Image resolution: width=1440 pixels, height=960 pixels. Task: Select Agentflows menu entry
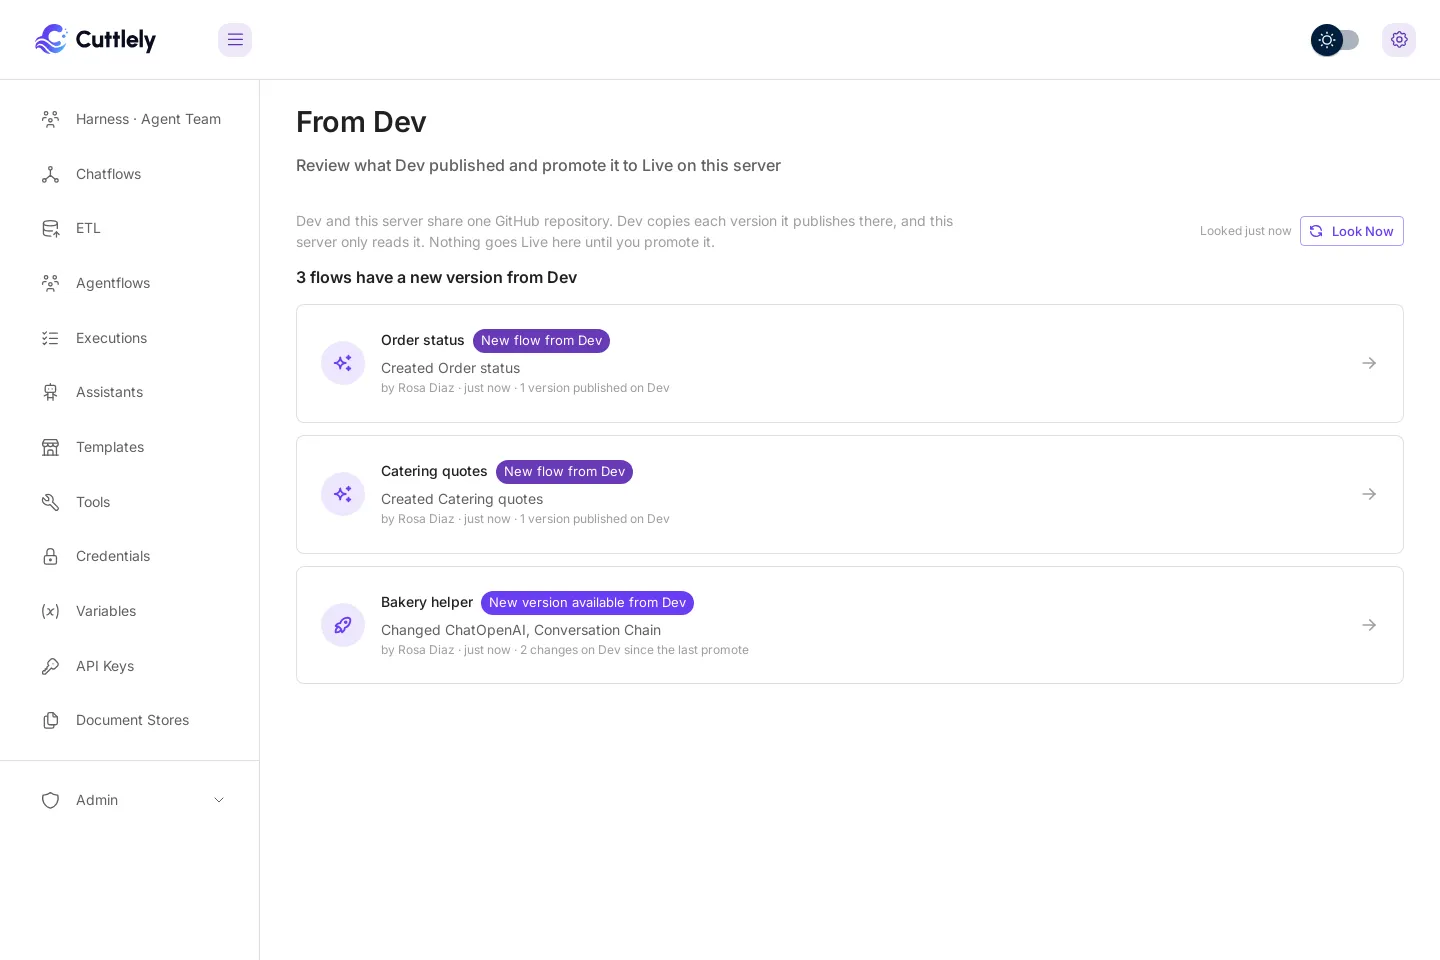click(130, 283)
